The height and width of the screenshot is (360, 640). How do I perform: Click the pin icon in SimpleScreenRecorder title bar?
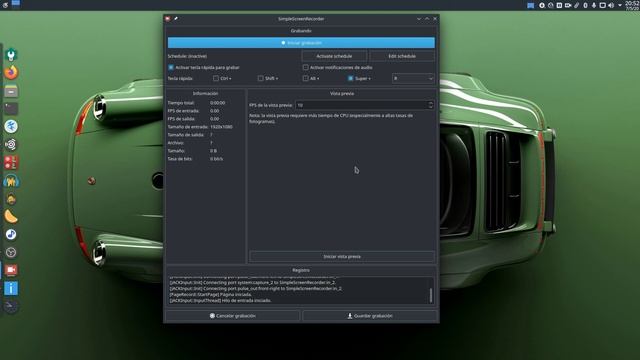[x=176, y=19]
